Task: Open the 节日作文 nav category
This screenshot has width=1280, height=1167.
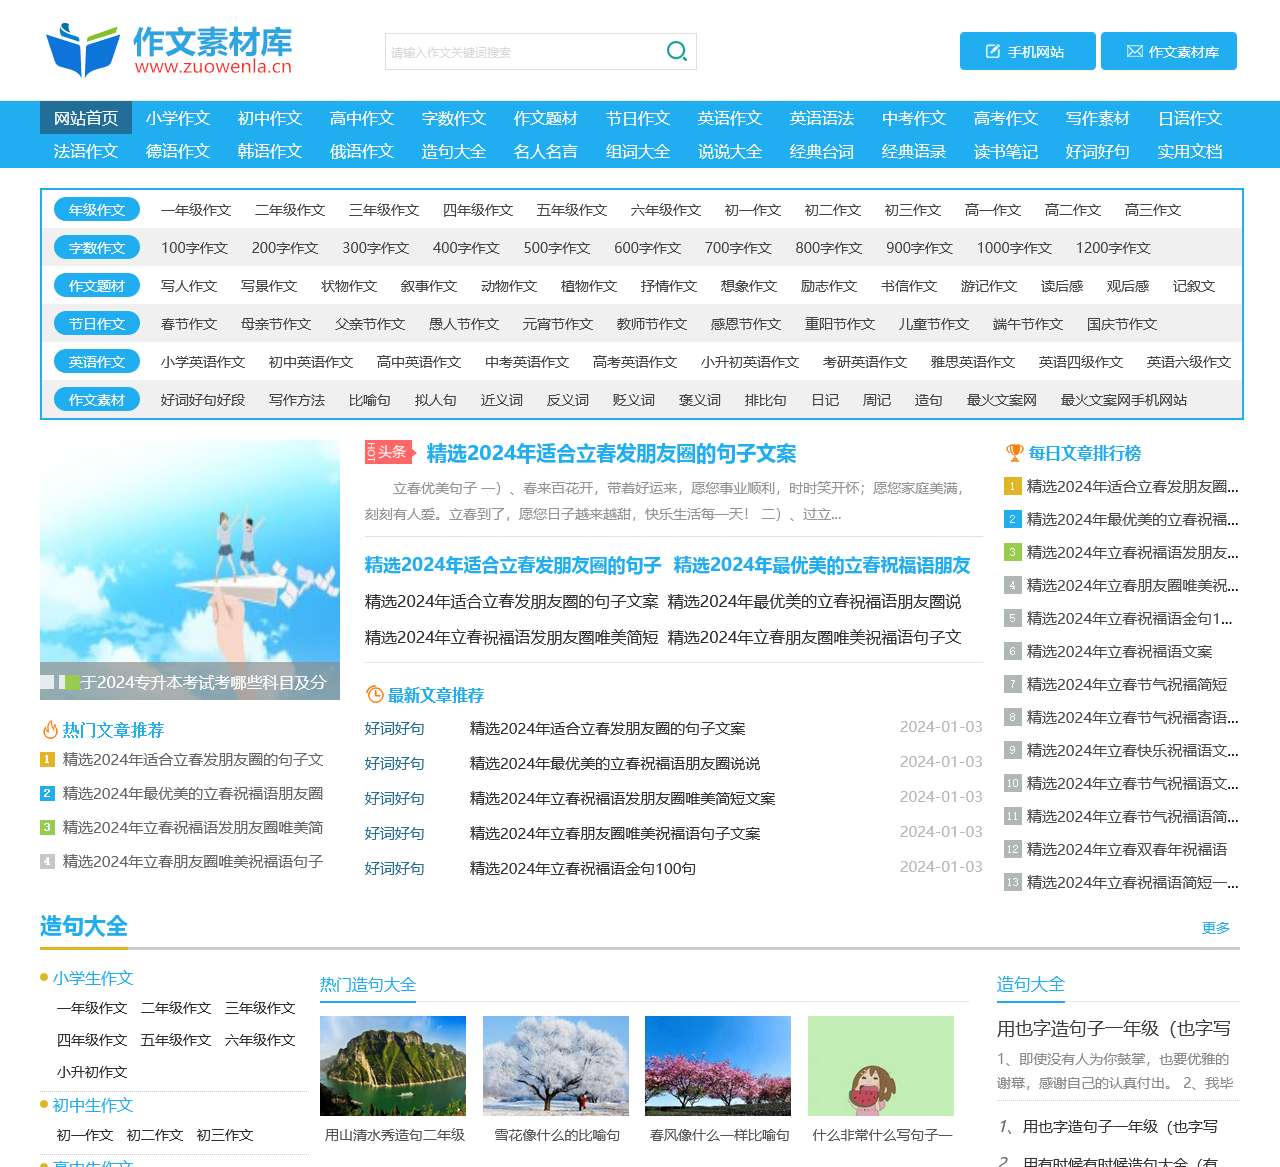Action: (x=637, y=118)
